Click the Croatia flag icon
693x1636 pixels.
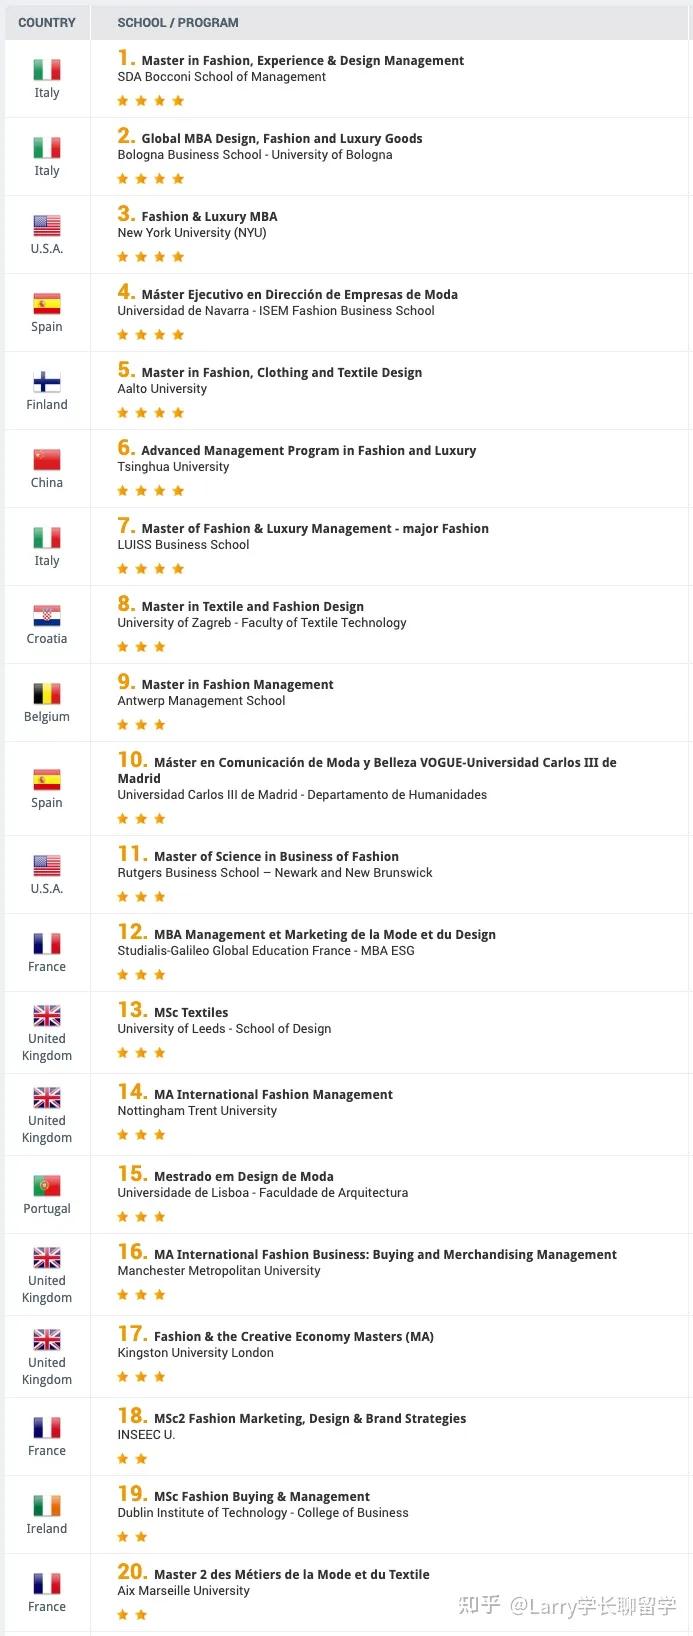tap(47, 616)
